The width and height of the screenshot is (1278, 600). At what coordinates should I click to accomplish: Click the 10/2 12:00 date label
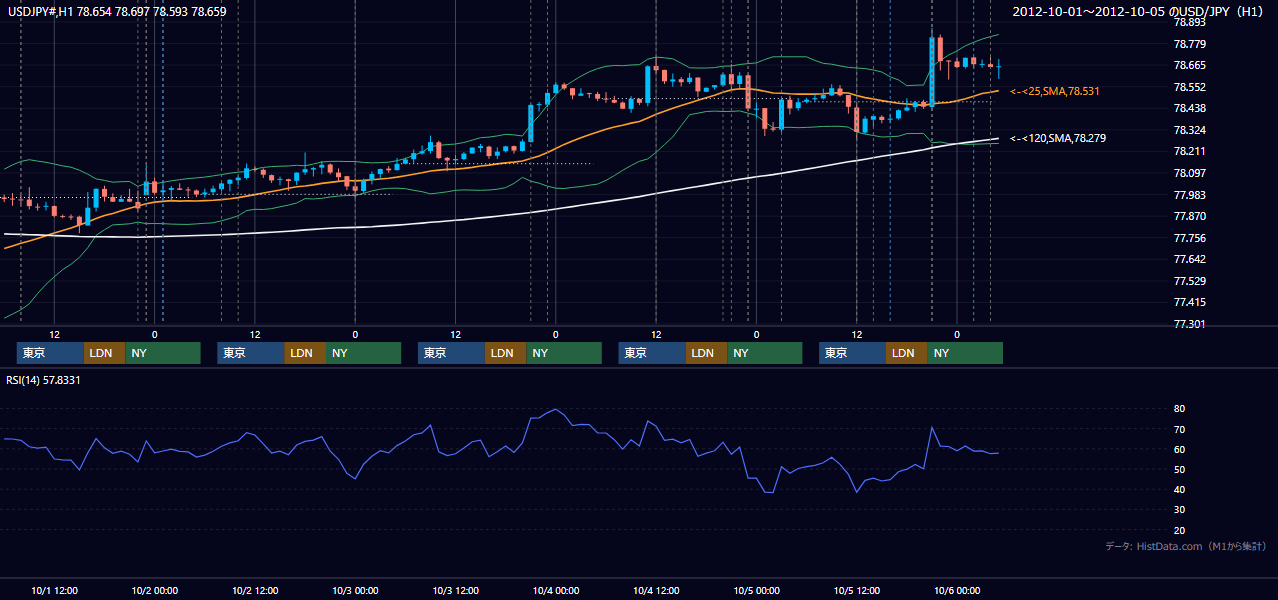[x=255, y=590]
